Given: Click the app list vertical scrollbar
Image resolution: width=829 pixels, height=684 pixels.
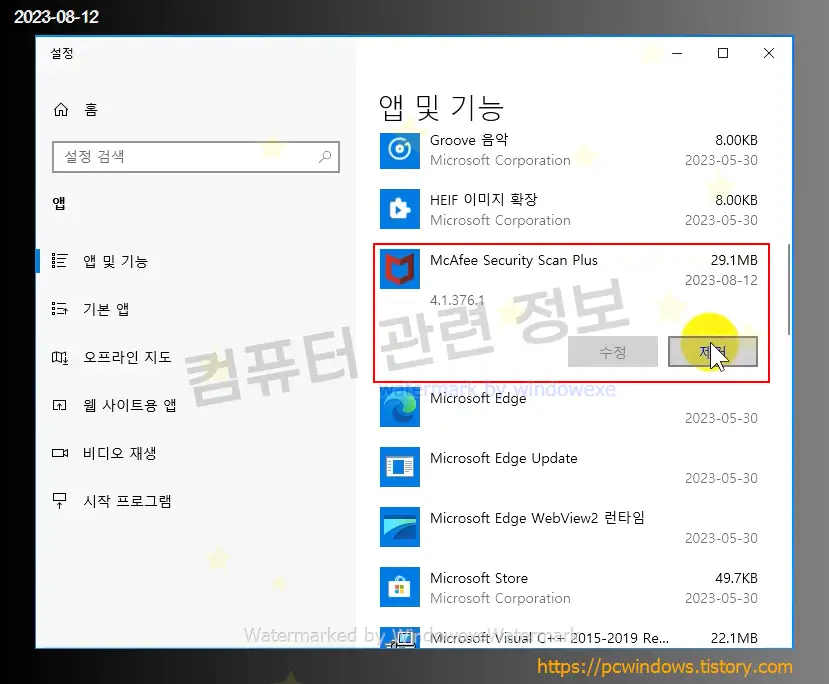Looking at the screenshot, I should pyautogui.click(x=789, y=289).
